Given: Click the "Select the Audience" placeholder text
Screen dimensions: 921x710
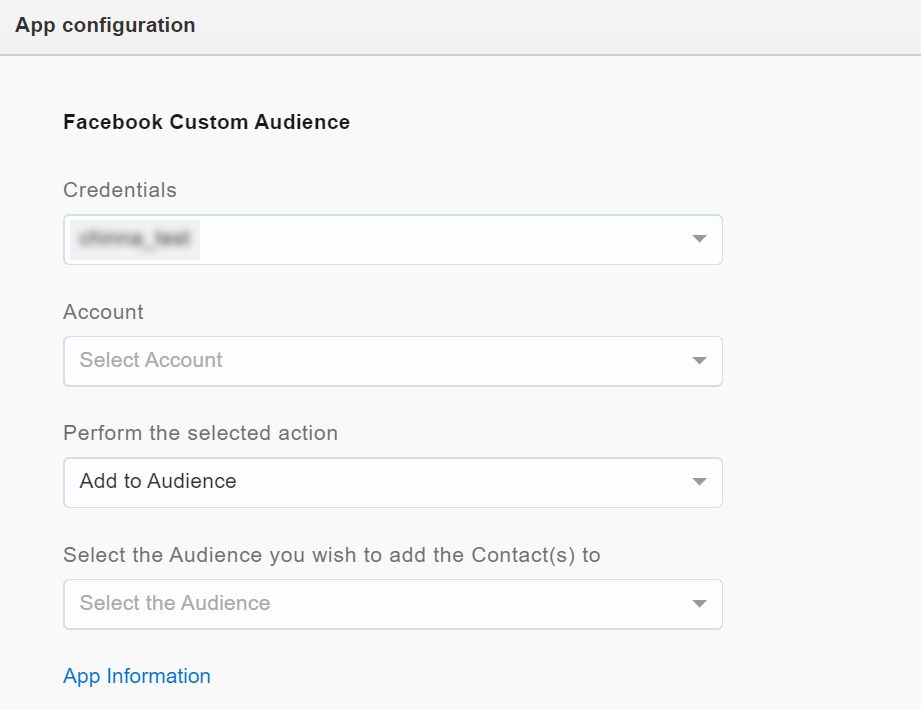Looking at the screenshot, I should click(x=175, y=603).
